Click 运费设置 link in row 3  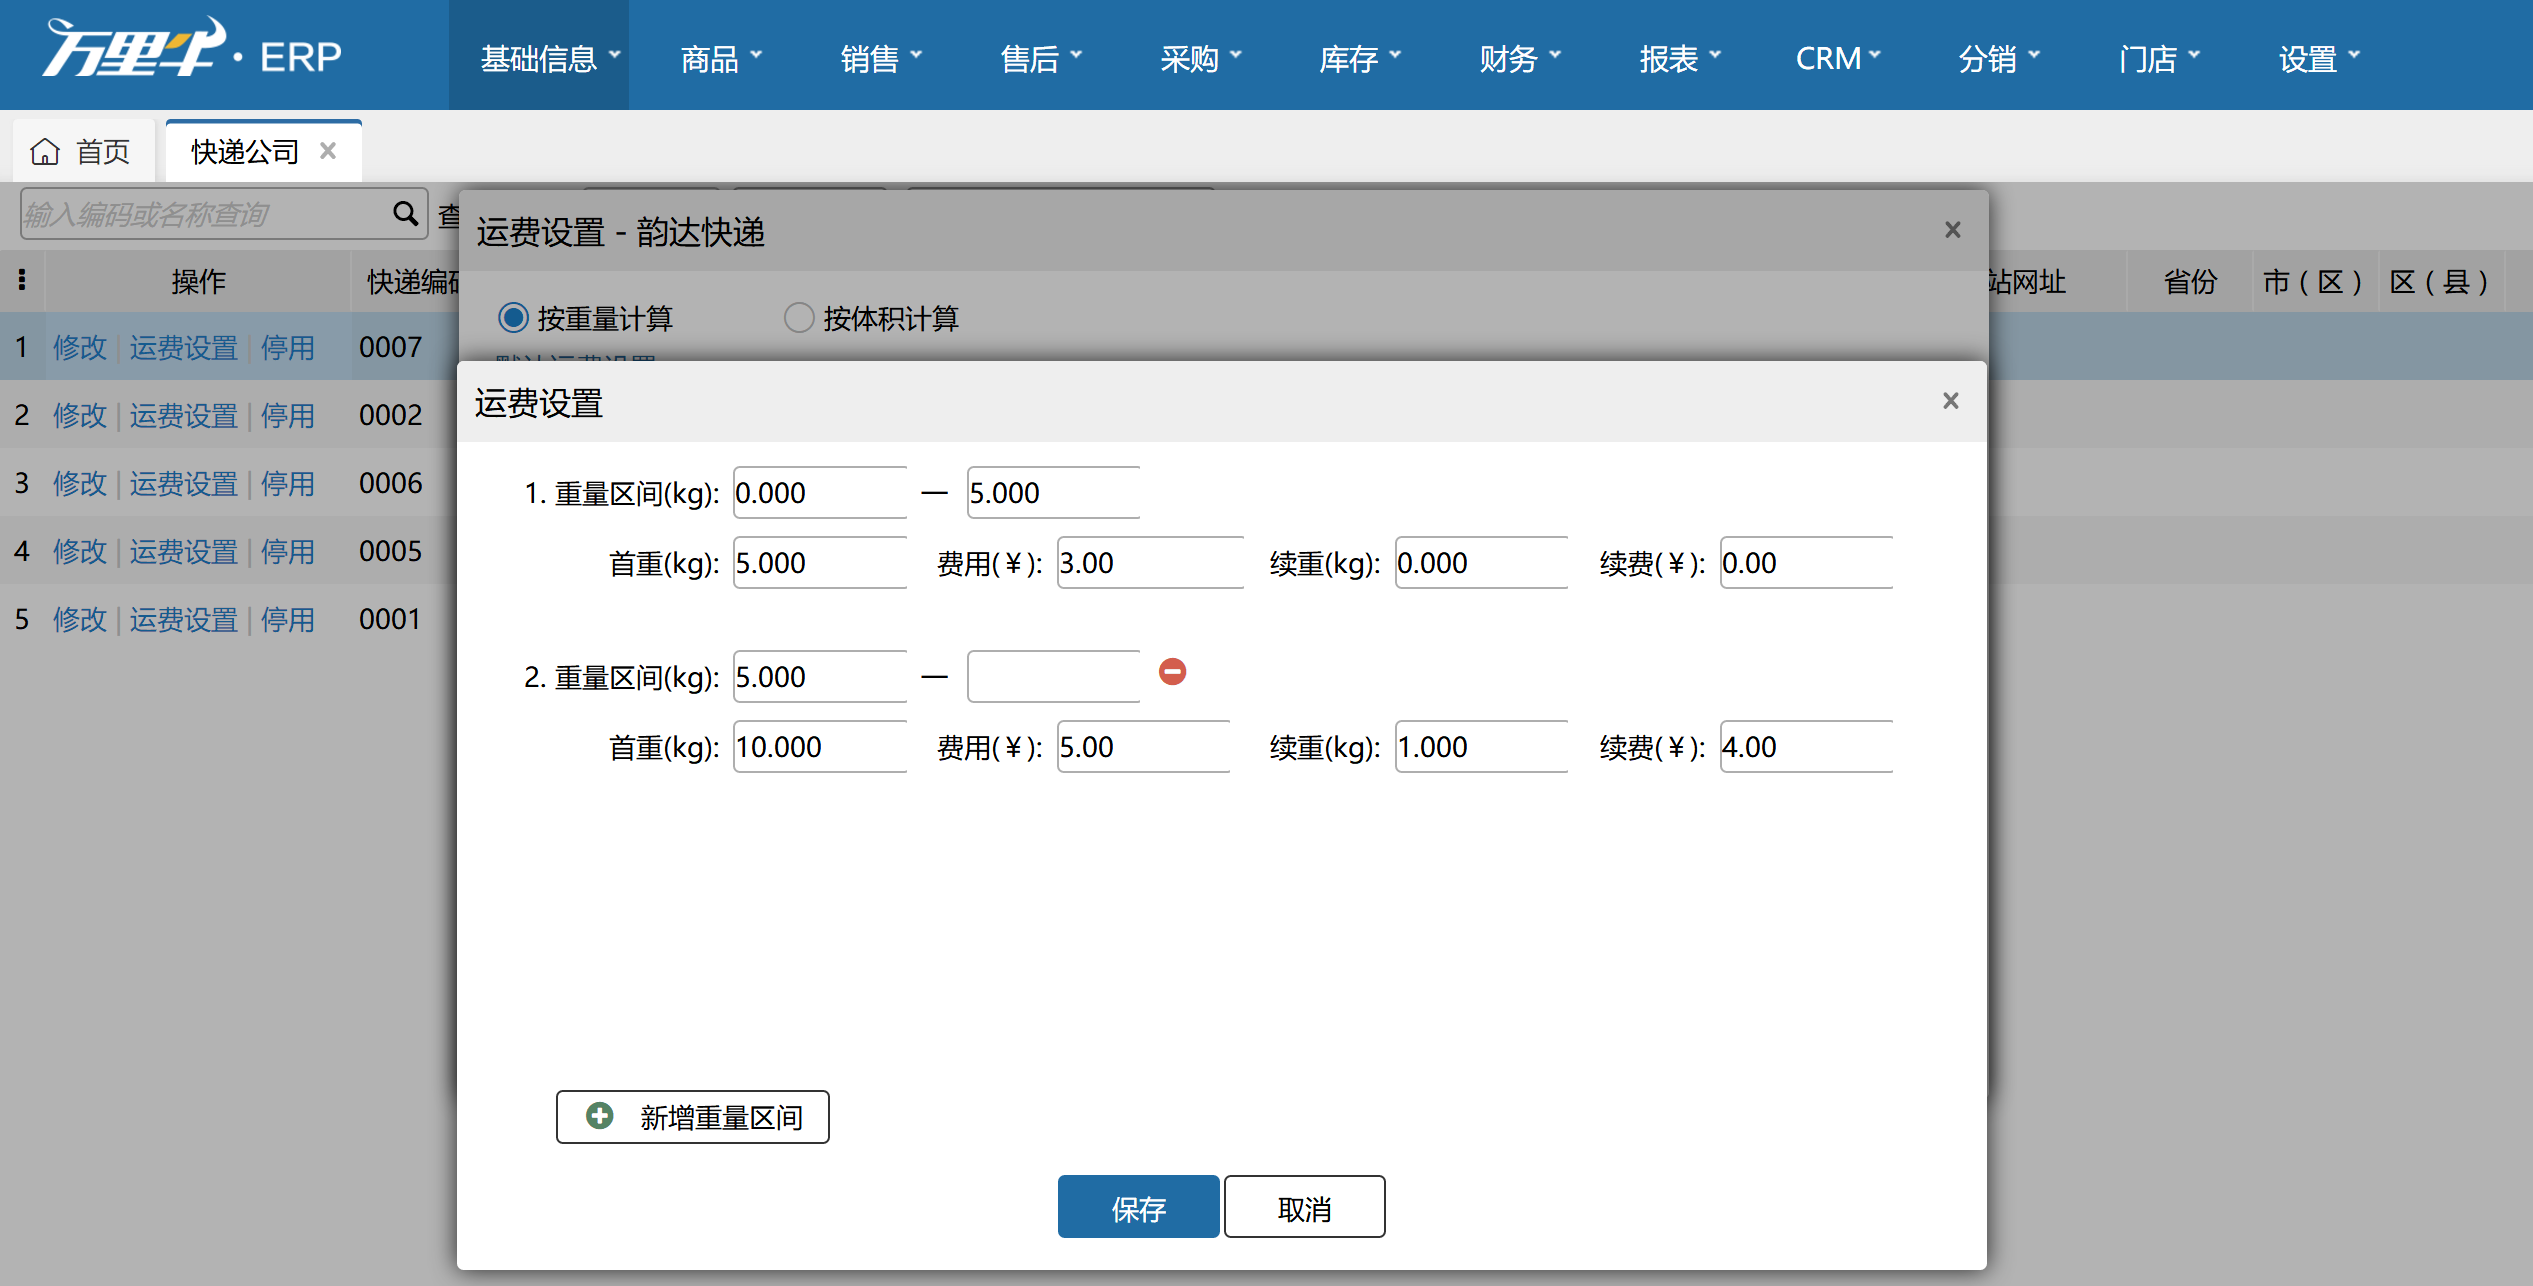click(183, 484)
